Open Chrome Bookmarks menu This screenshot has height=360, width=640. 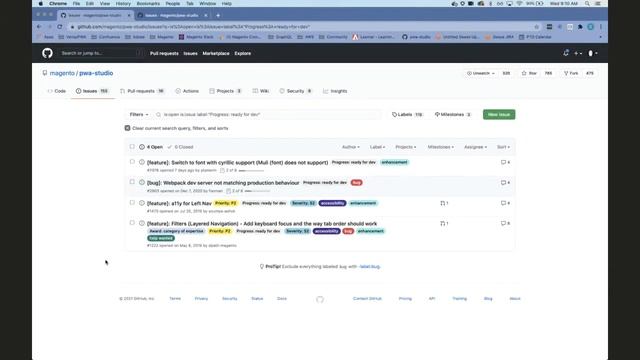tap(148, 4)
